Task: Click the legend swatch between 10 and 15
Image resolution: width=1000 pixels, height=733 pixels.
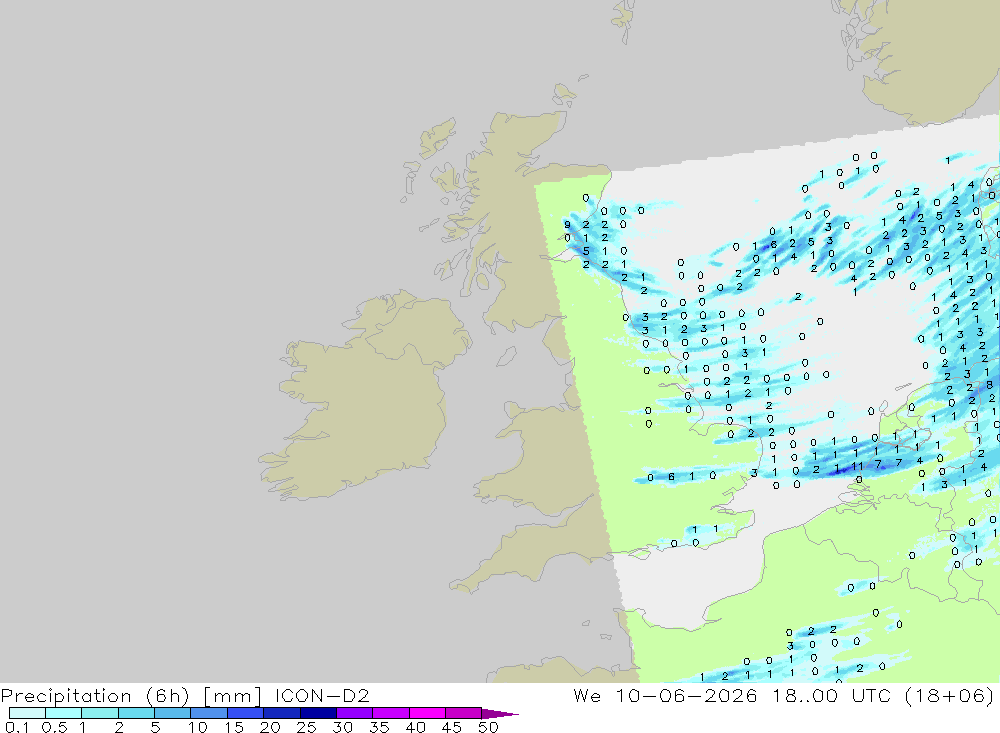Action: tap(209, 713)
